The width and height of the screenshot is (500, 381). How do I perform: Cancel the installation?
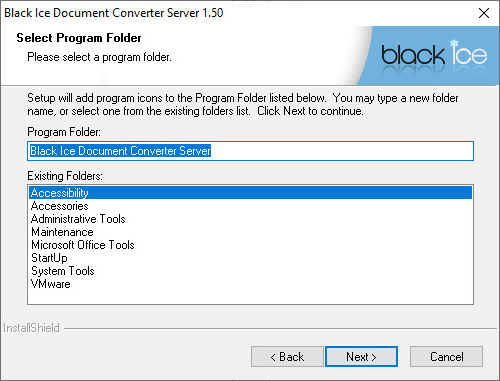tap(446, 357)
